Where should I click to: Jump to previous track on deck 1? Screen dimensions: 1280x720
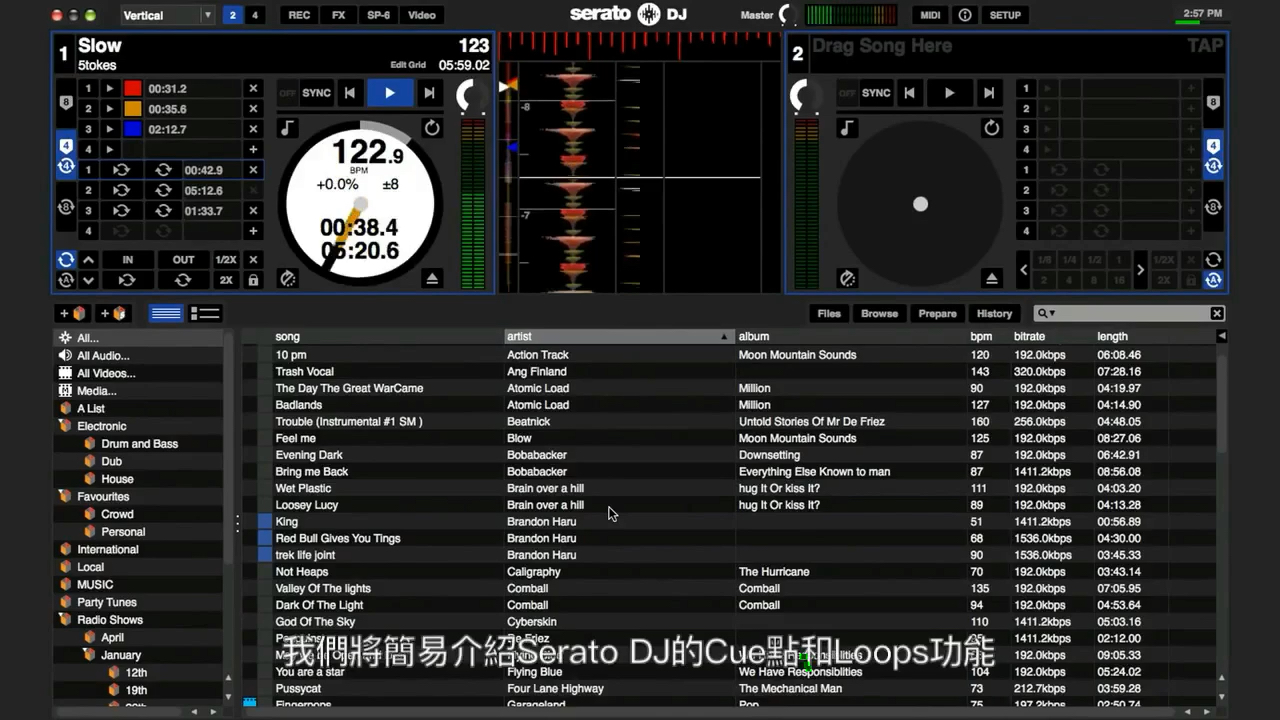(349, 93)
